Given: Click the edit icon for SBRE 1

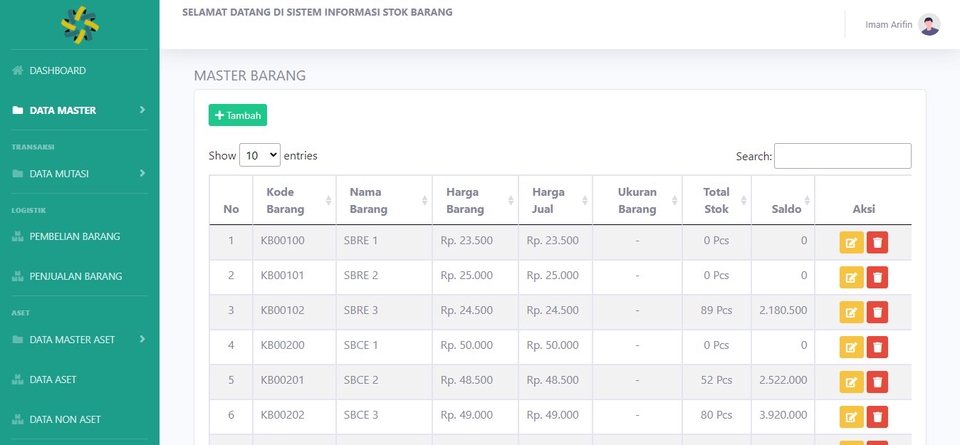Looking at the screenshot, I should pyautogui.click(x=851, y=243).
